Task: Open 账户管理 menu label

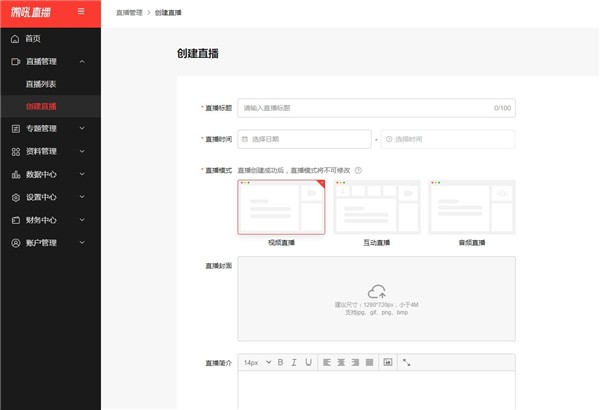Action: tap(41, 243)
